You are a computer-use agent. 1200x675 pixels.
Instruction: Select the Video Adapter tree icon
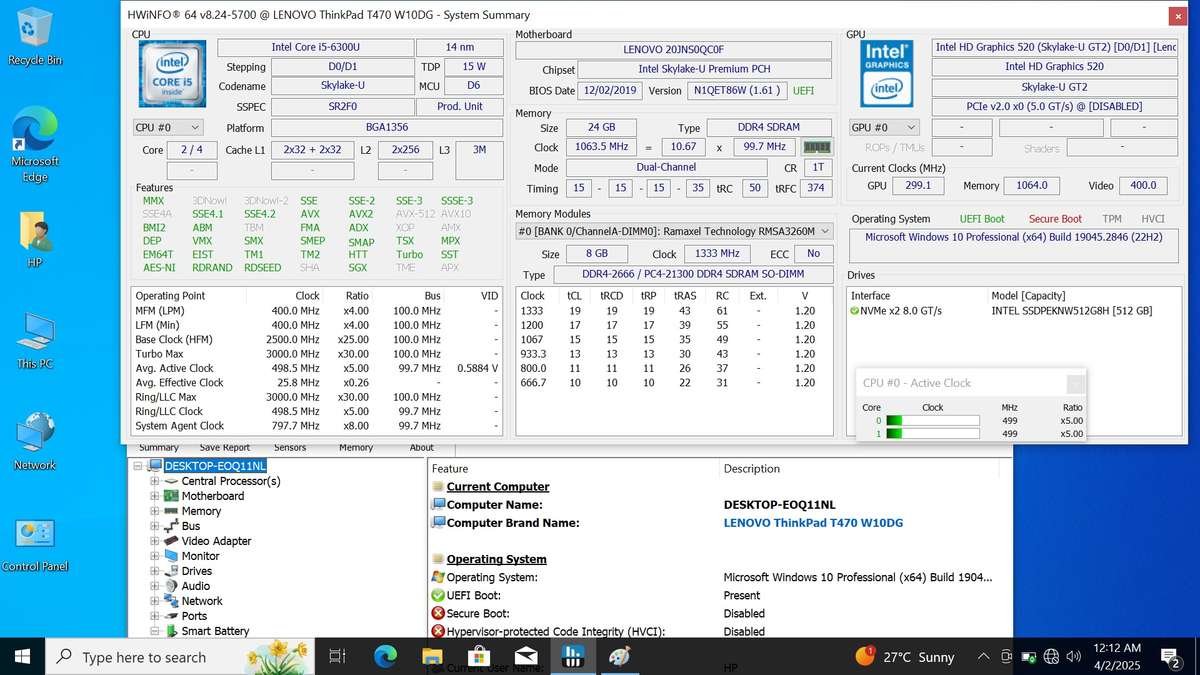pos(171,541)
